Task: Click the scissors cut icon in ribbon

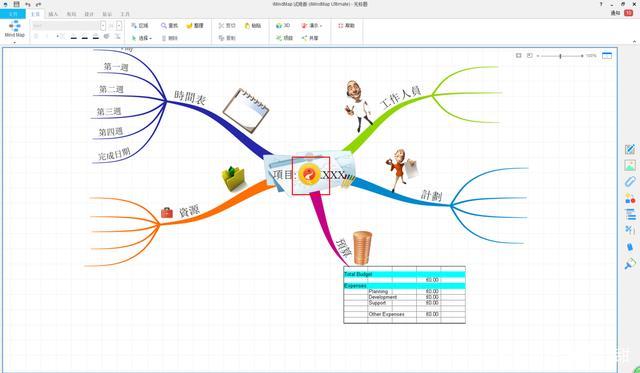Action: tap(221, 25)
